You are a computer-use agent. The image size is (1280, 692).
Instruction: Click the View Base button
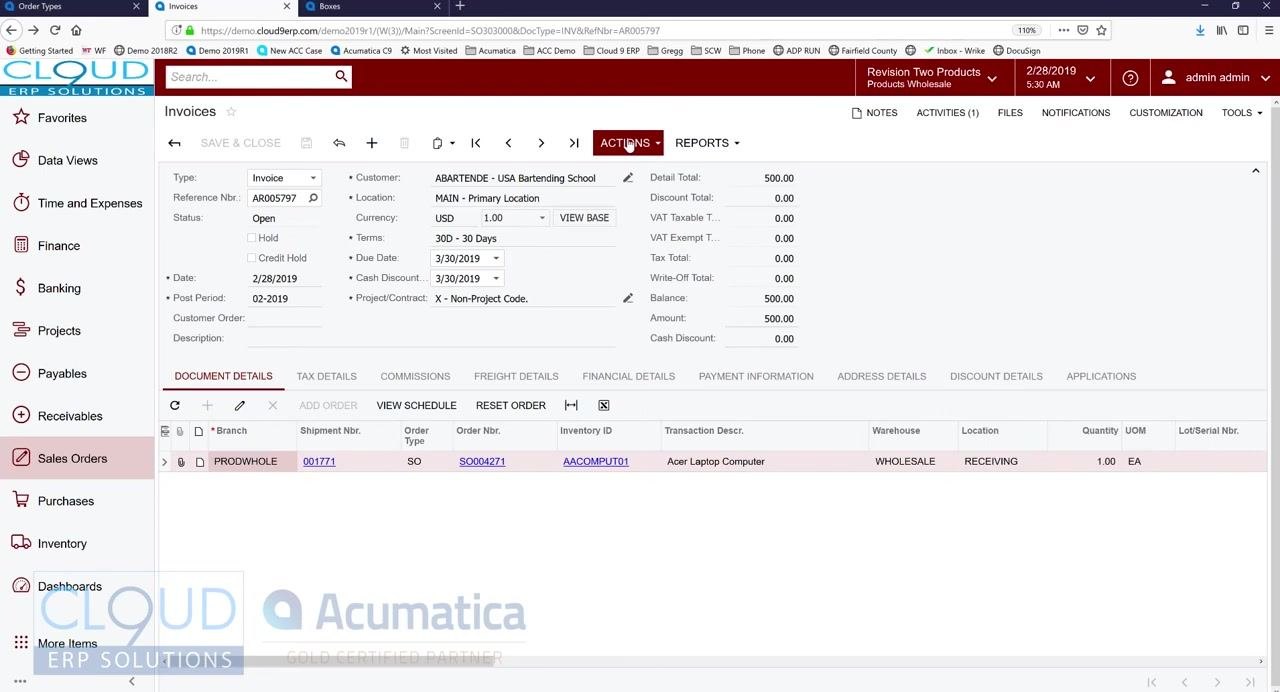[x=584, y=218]
